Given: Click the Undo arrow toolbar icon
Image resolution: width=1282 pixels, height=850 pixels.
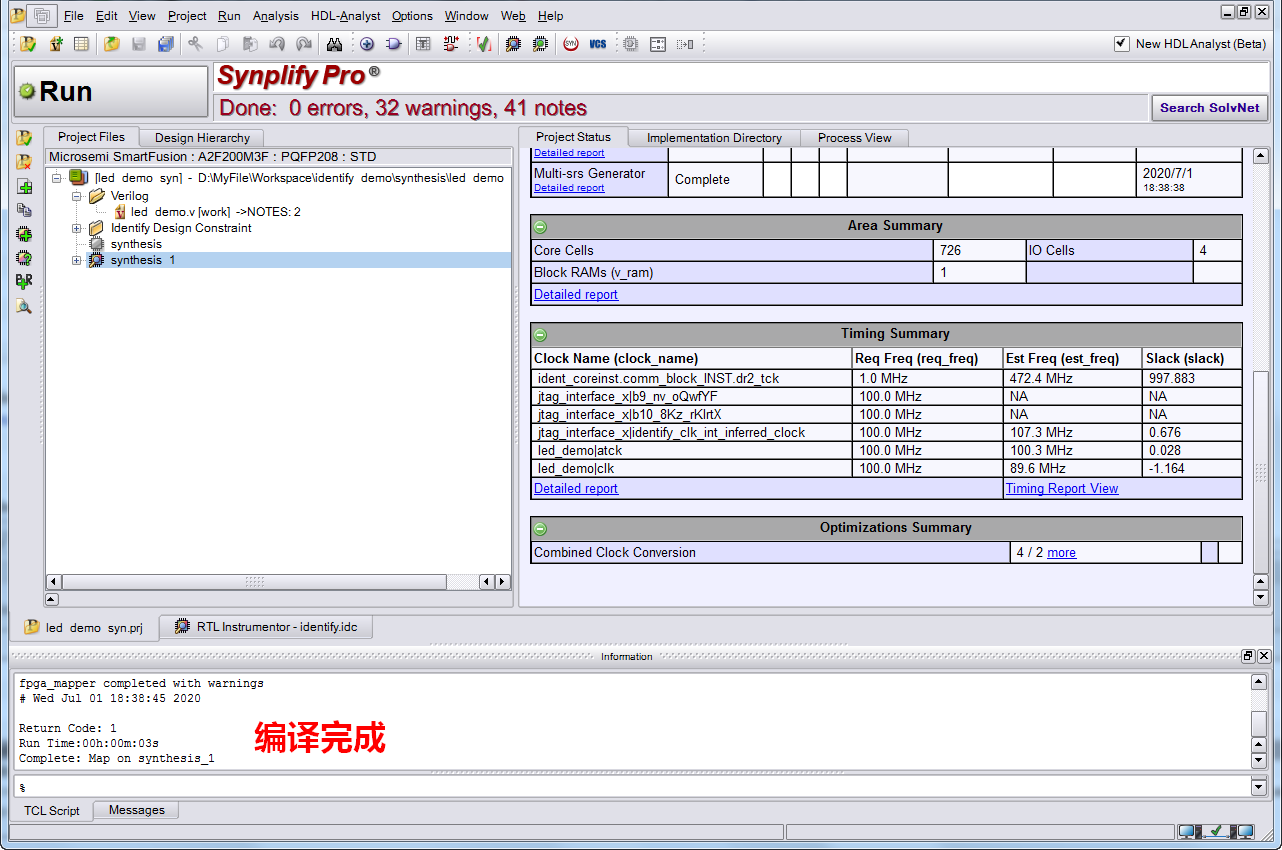Looking at the screenshot, I should tap(277, 44).
